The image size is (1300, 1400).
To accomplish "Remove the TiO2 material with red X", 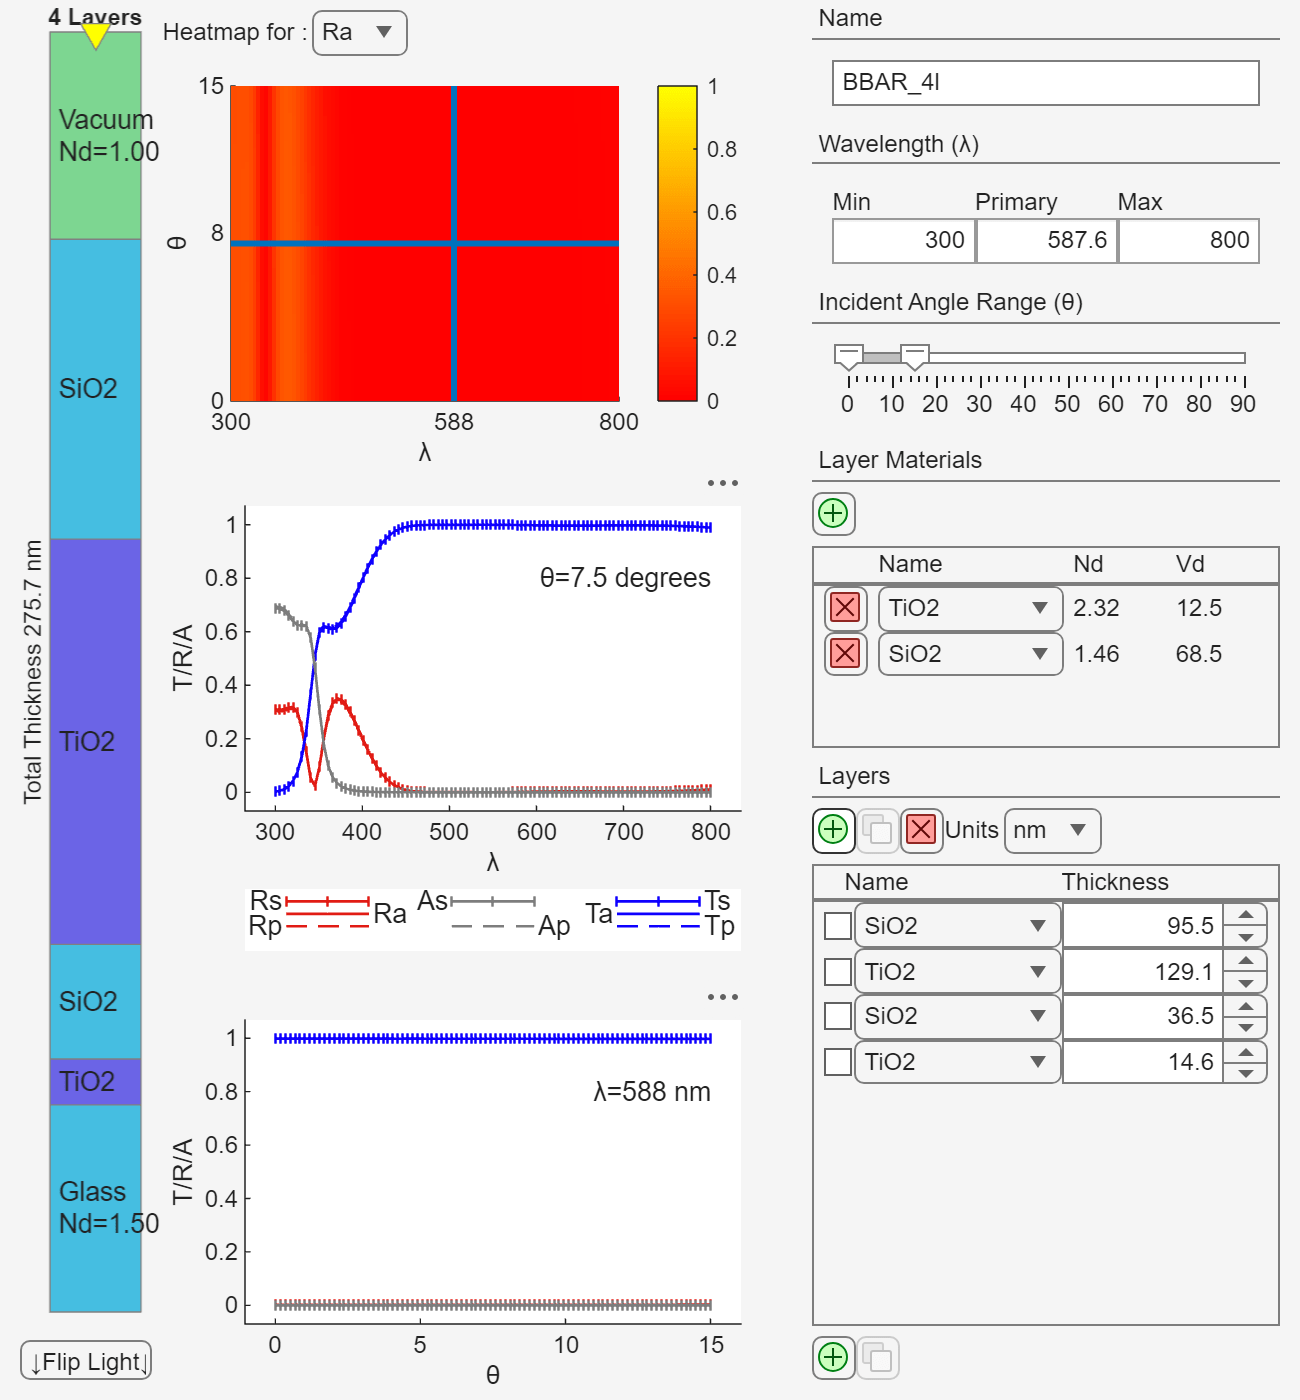I will tap(845, 608).
